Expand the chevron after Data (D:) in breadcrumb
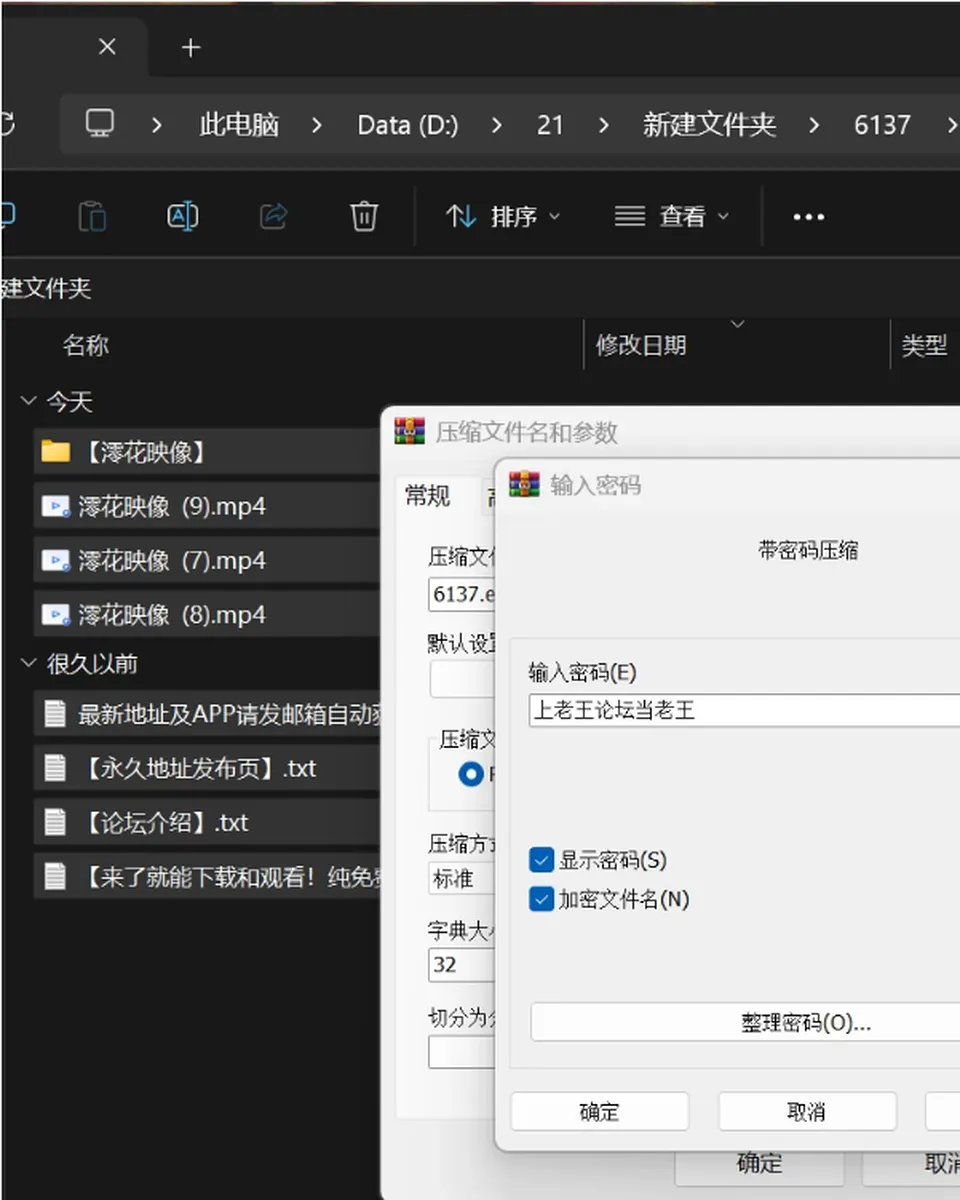 tap(497, 125)
